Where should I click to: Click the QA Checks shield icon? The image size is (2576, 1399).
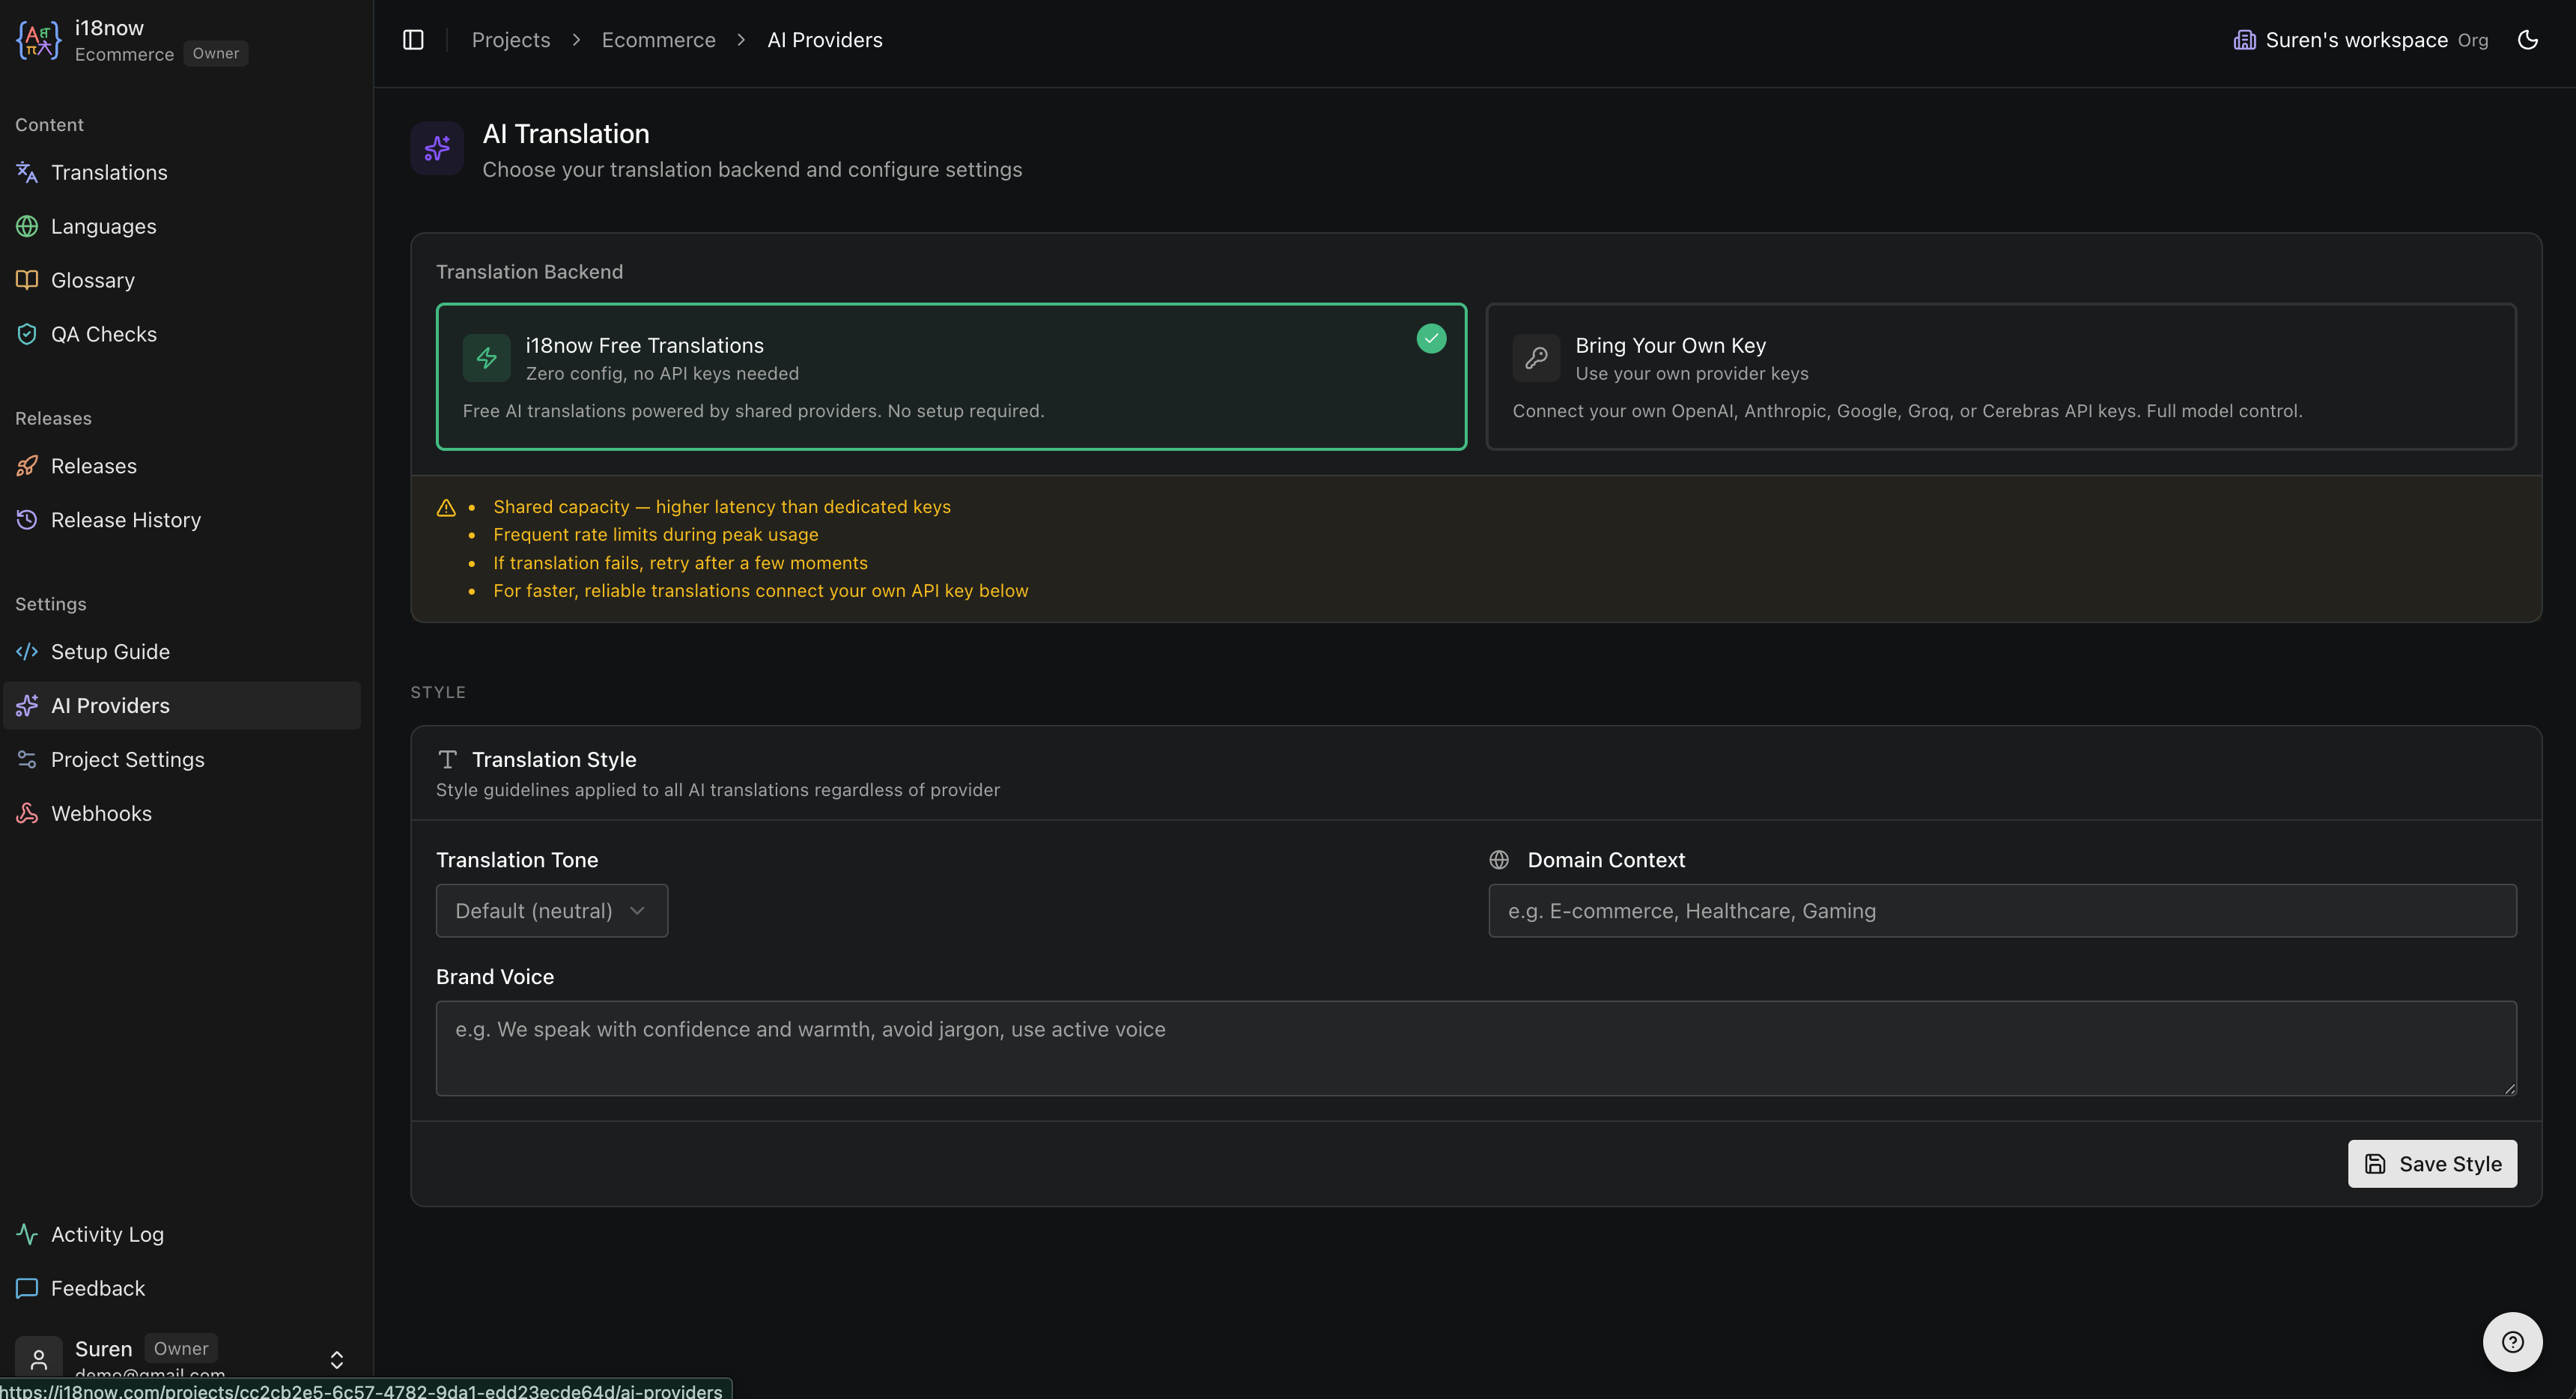pyautogui.click(x=27, y=334)
